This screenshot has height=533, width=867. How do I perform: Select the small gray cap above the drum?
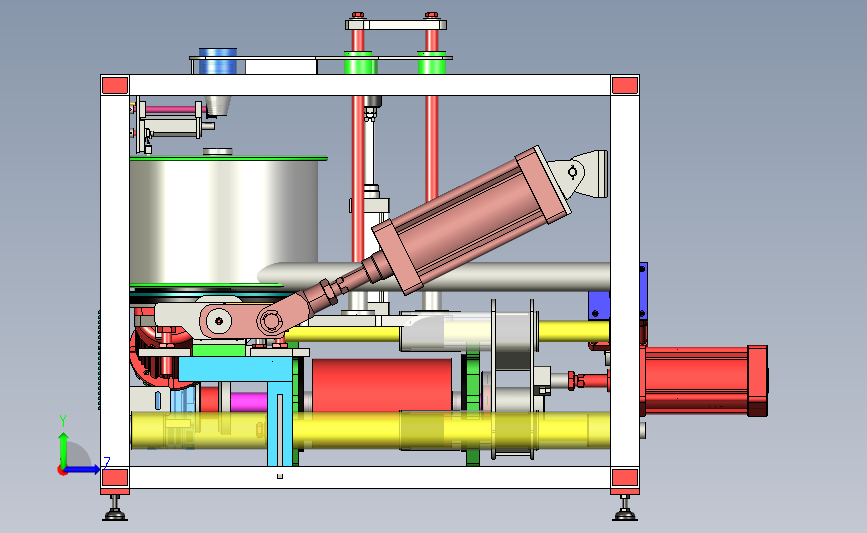coord(217,151)
